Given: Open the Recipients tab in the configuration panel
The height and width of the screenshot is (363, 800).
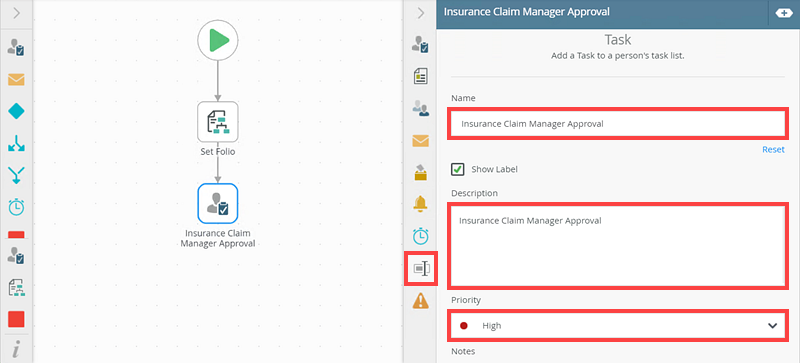Looking at the screenshot, I should coord(420,109).
